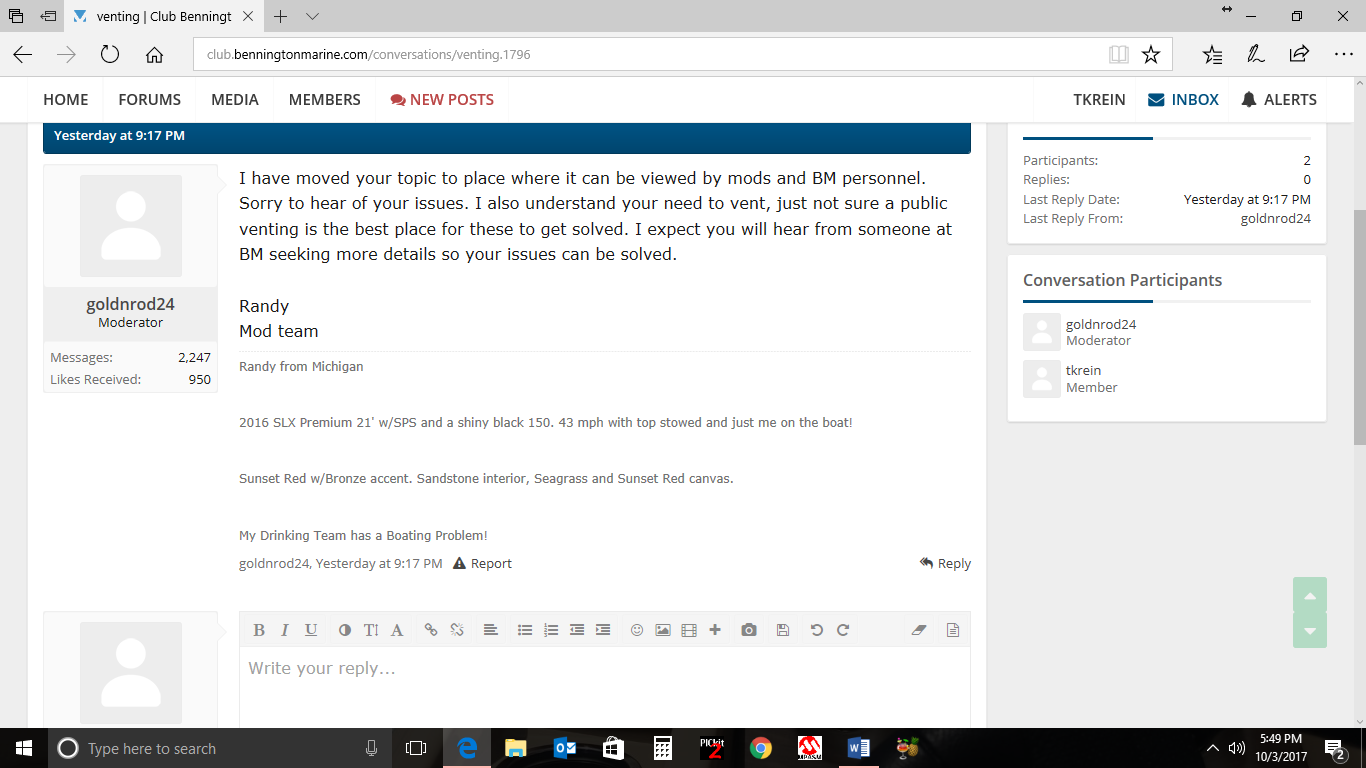This screenshot has width=1366, height=768.
Task: Save draft with the floppy disk icon
Action: click(x=783, y=630)
